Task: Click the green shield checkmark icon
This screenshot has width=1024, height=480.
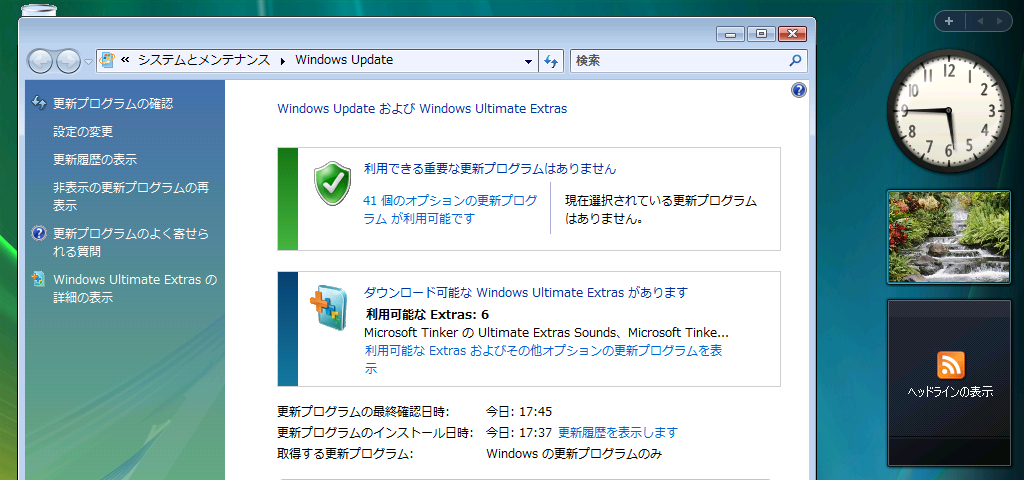Action: click(332, 184)
